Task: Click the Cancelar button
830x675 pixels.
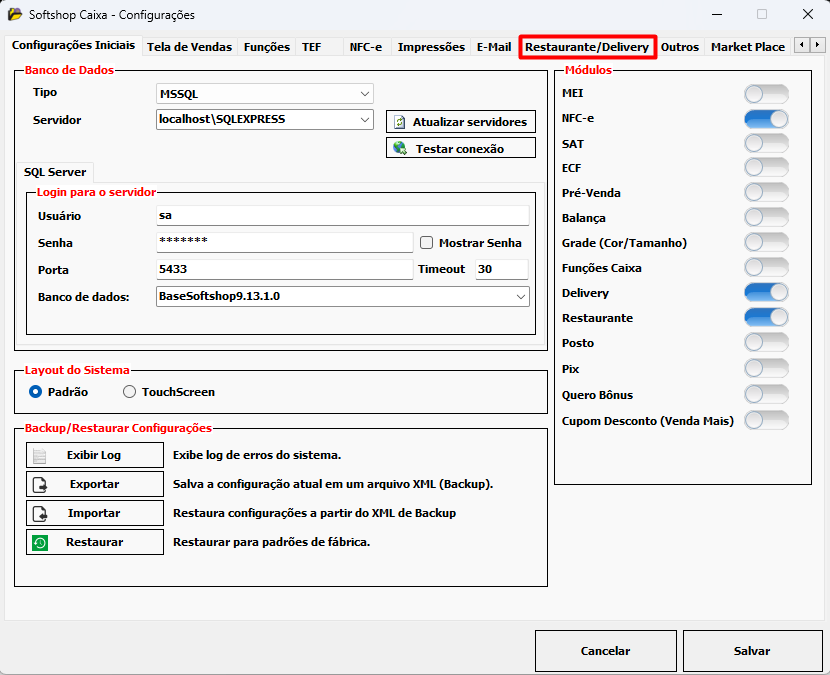Action: click(x=605, y=651)
